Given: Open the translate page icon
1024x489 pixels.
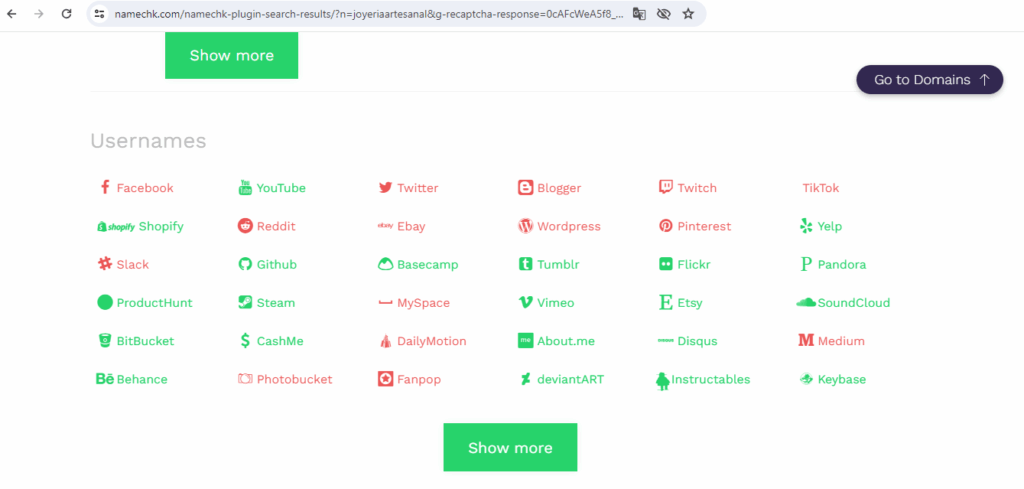Looking at the screenshot, I should point(639,14).
